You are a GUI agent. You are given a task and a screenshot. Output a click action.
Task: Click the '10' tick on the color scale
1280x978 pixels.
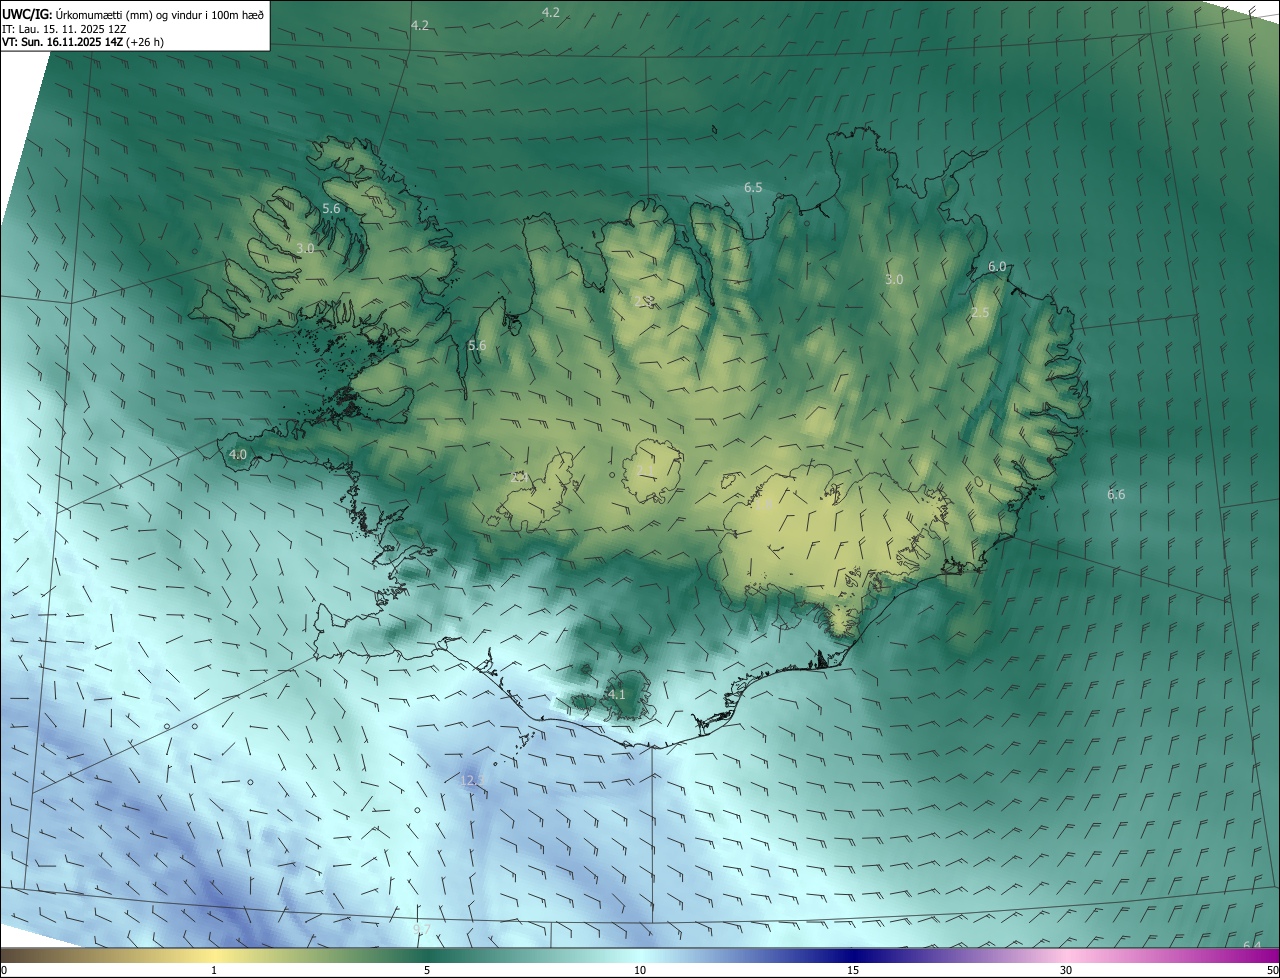coord(640,970)
